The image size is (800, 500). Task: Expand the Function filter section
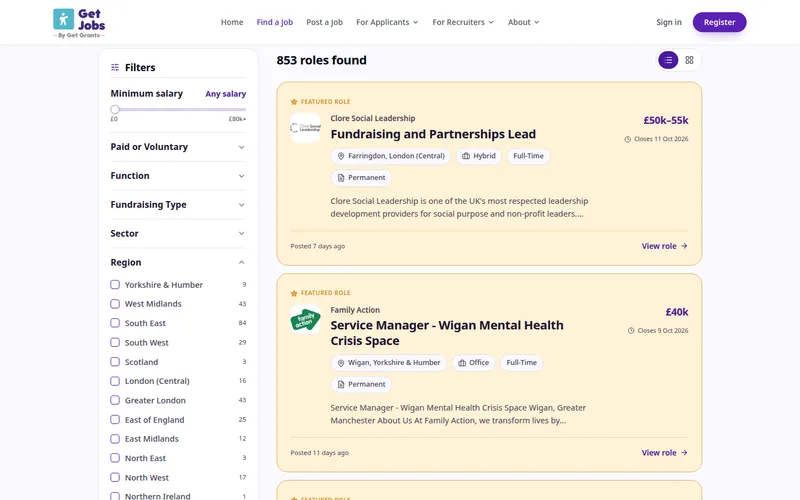178,176
